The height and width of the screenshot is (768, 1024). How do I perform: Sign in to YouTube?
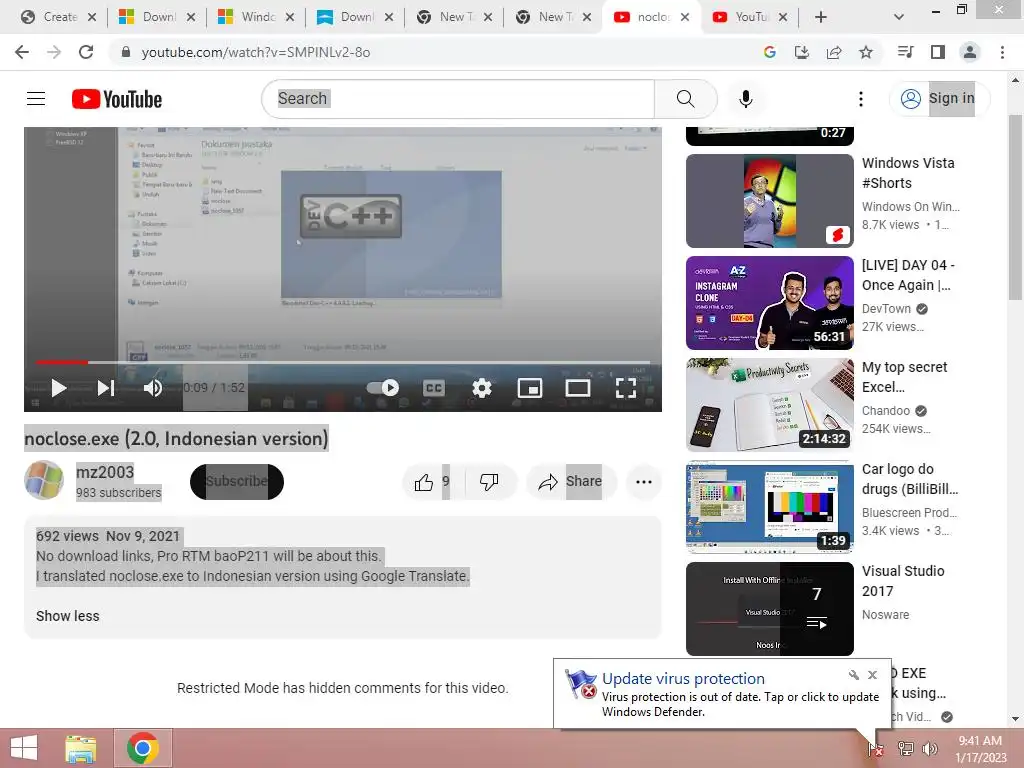(x=939, y=99)
